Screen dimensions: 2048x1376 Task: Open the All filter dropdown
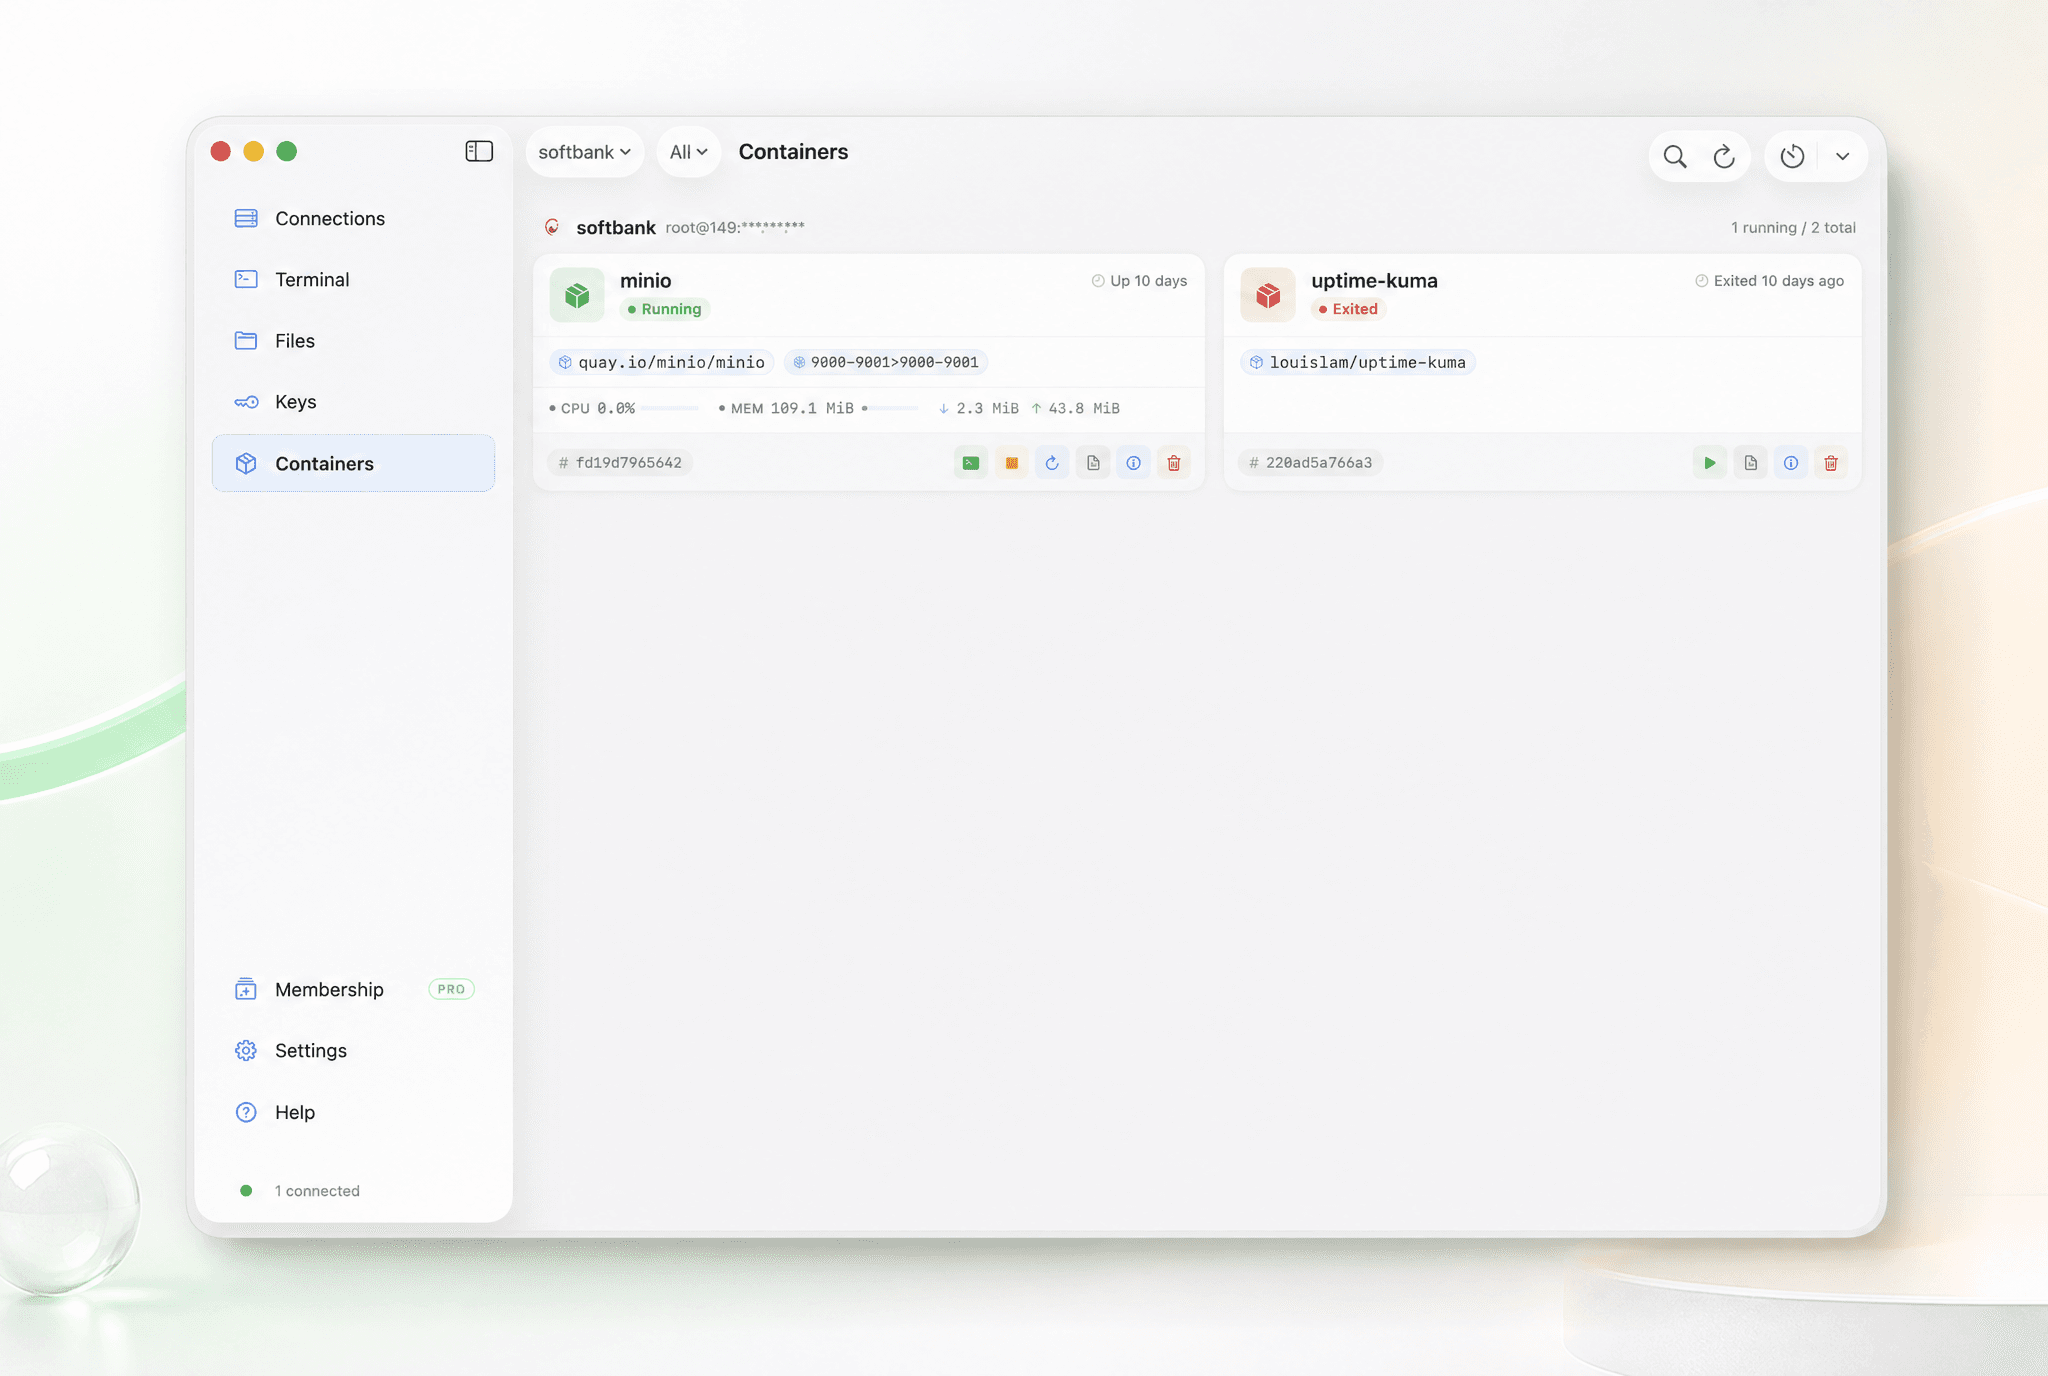pos(688,152)
